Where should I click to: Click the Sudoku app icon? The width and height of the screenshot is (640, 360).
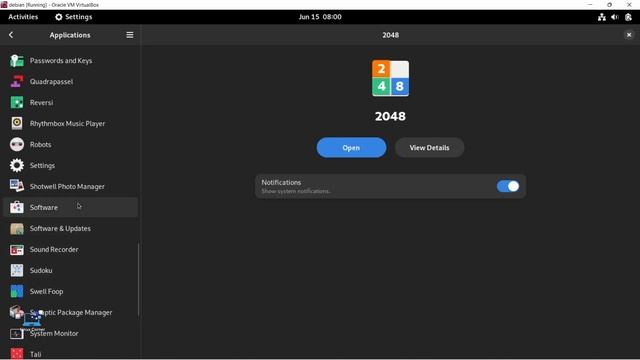(x=17, y=270)
